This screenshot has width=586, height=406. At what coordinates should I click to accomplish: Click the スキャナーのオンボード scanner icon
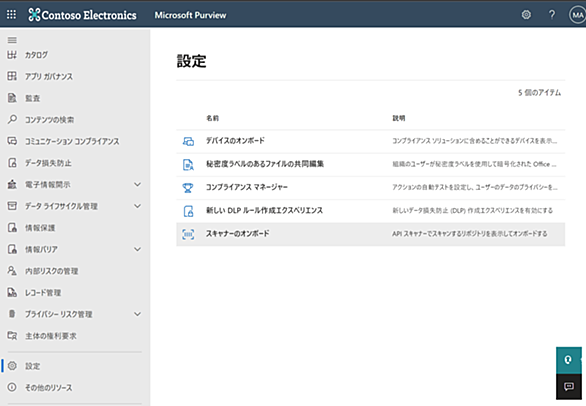tap(188, 234)
